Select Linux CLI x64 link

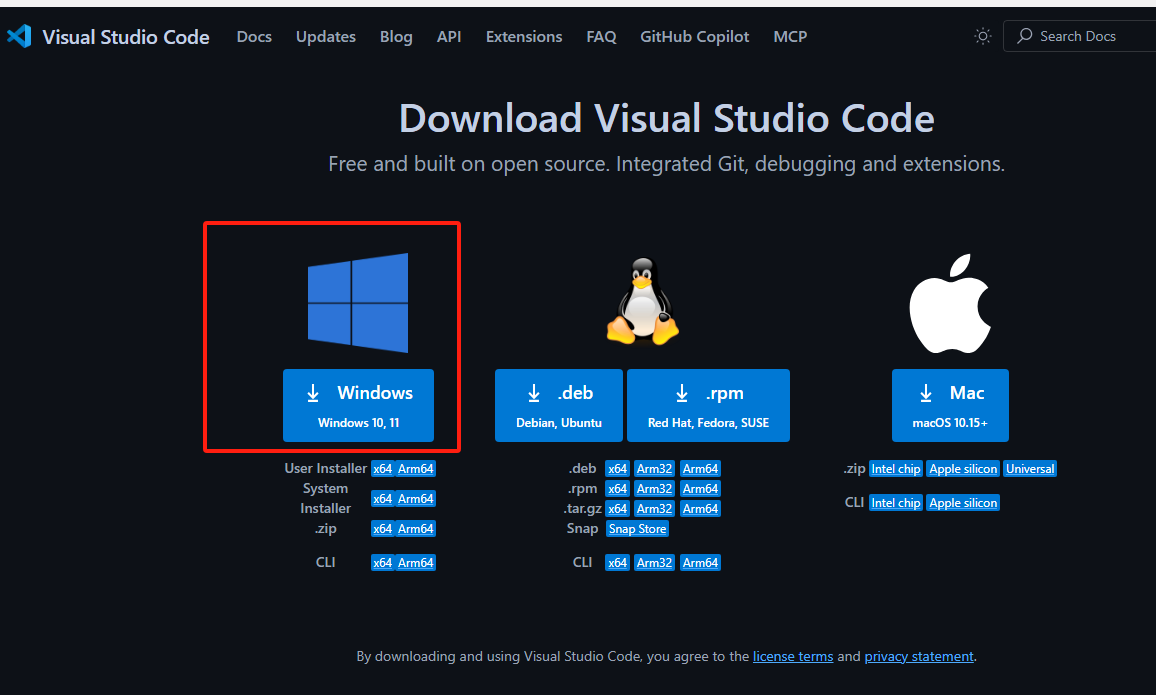[617, 562]
